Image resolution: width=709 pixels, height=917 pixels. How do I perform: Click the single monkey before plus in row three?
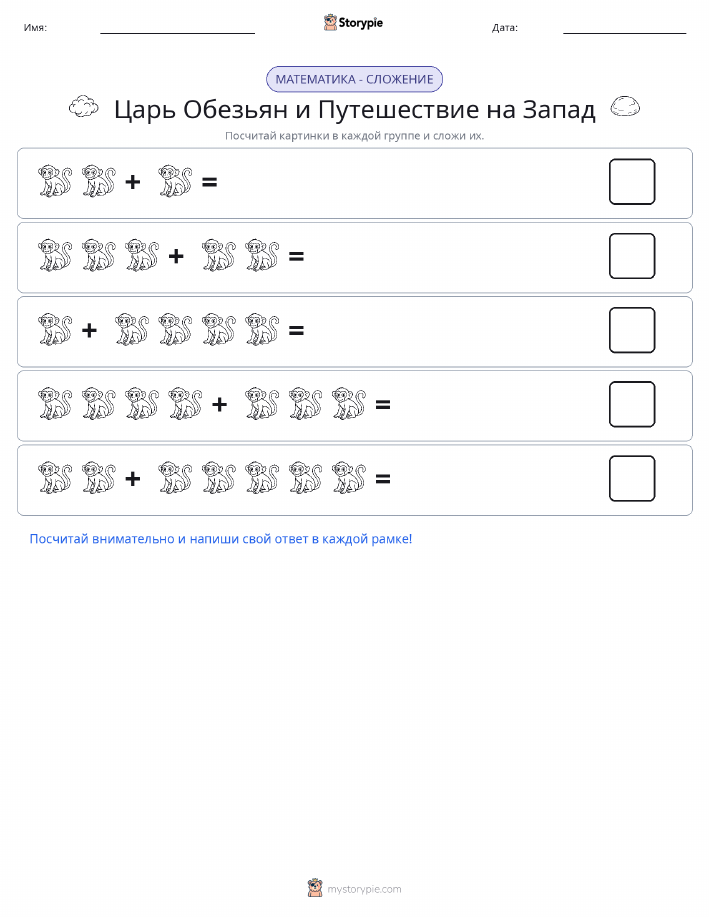(x=55, y=329)
